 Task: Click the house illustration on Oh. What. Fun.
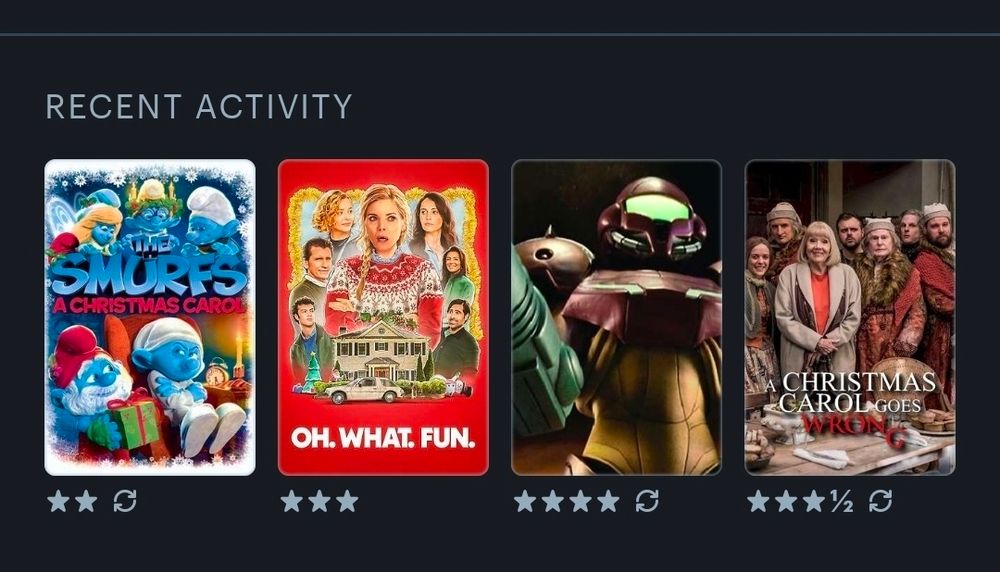381,350
